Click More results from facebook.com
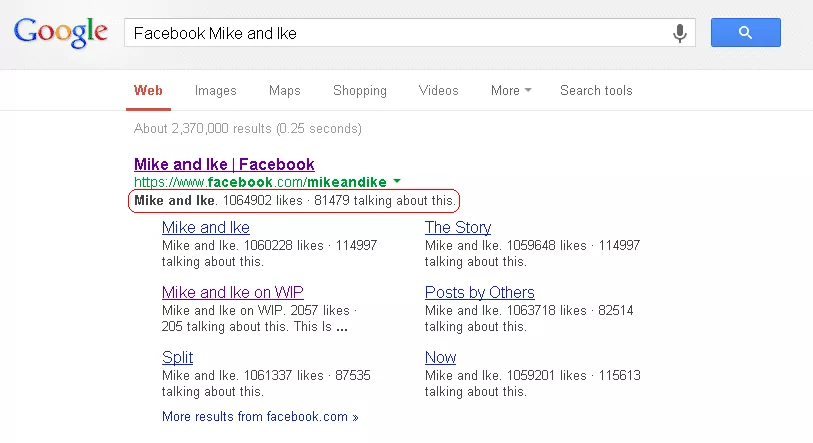The image size is (813, 443). pos(260,417)
